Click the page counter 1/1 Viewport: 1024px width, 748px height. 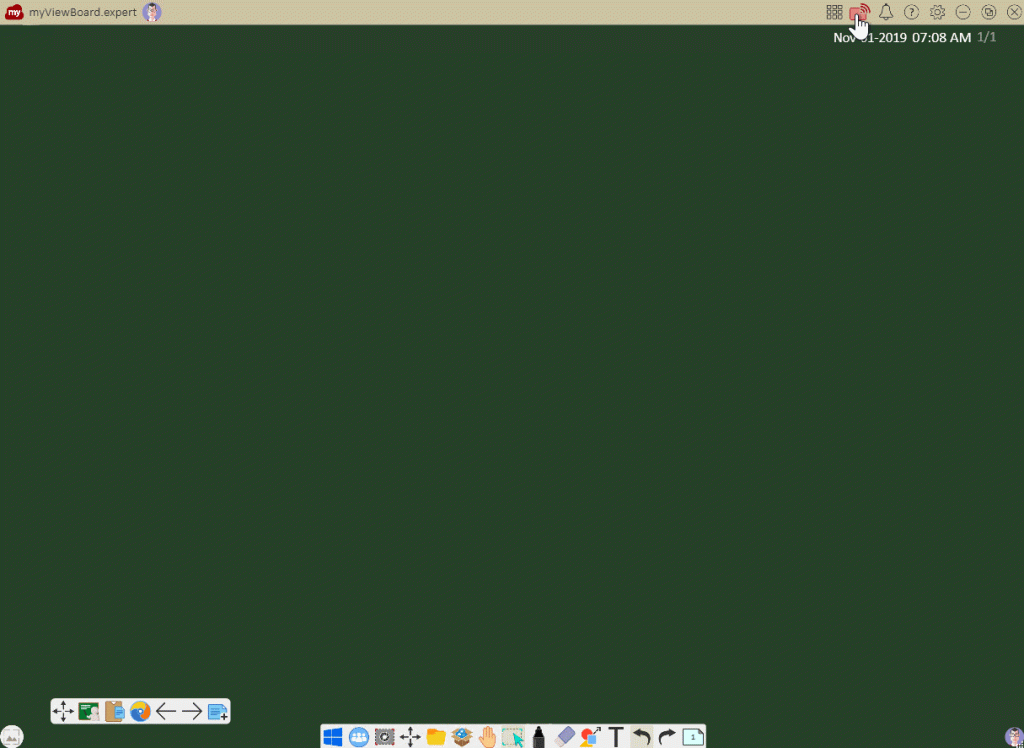pos(986,37)
